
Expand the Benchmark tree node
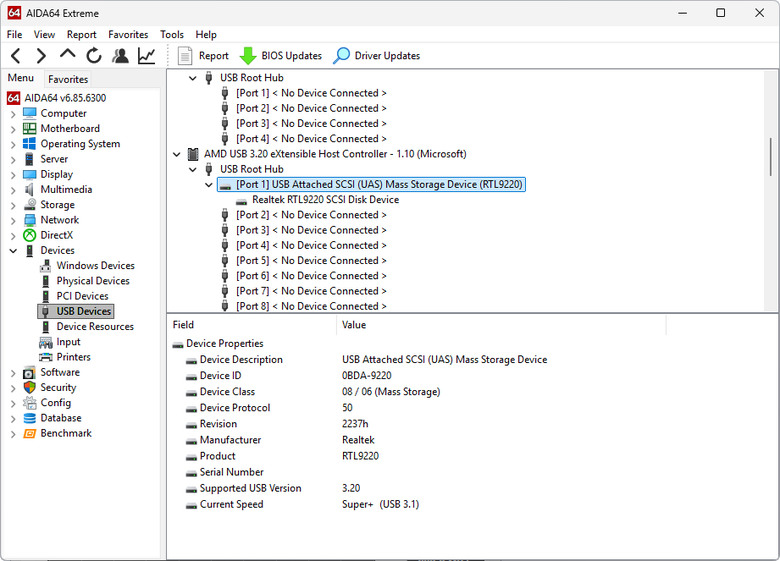point(13,434)
